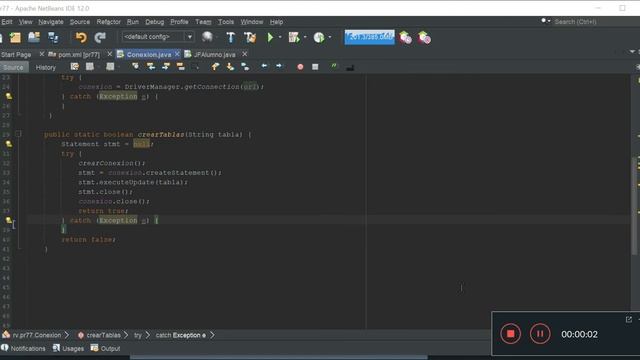Click Find Selection icon in editor toolbar
Image resolution: width=640 pixels, height=360 pixels.
coord(135,66)
